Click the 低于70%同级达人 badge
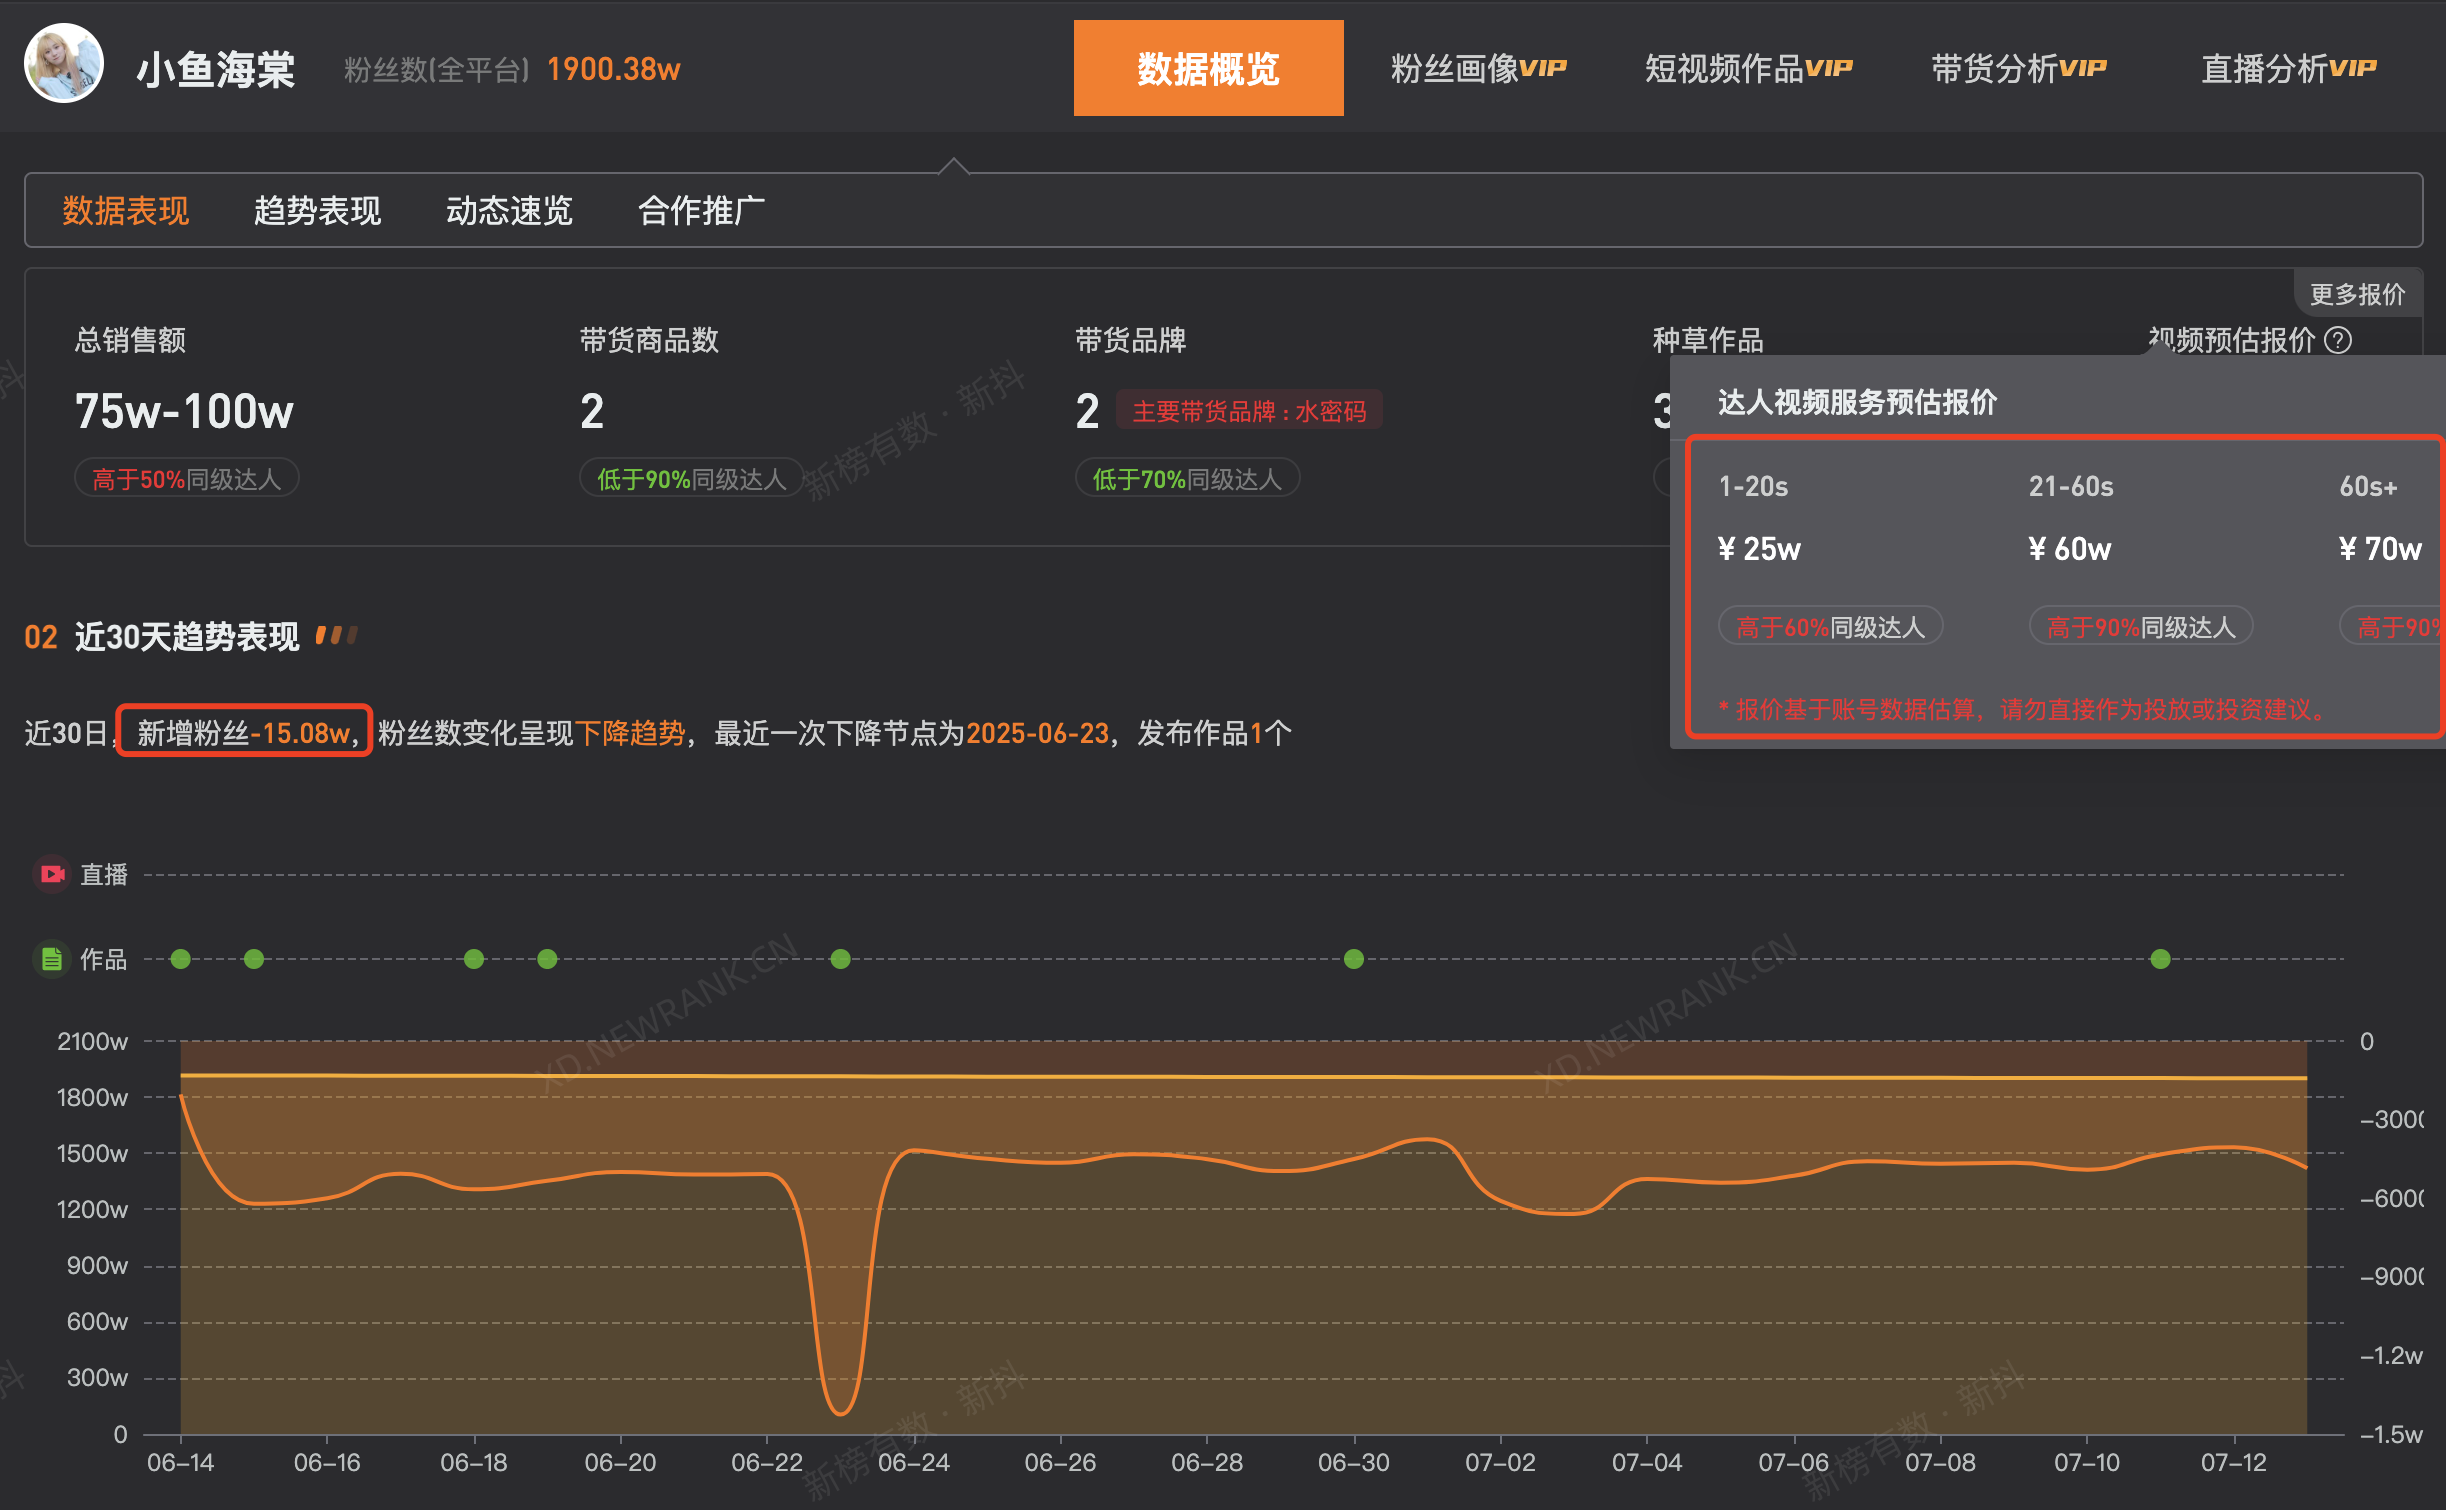 (x=1187, y=479)
